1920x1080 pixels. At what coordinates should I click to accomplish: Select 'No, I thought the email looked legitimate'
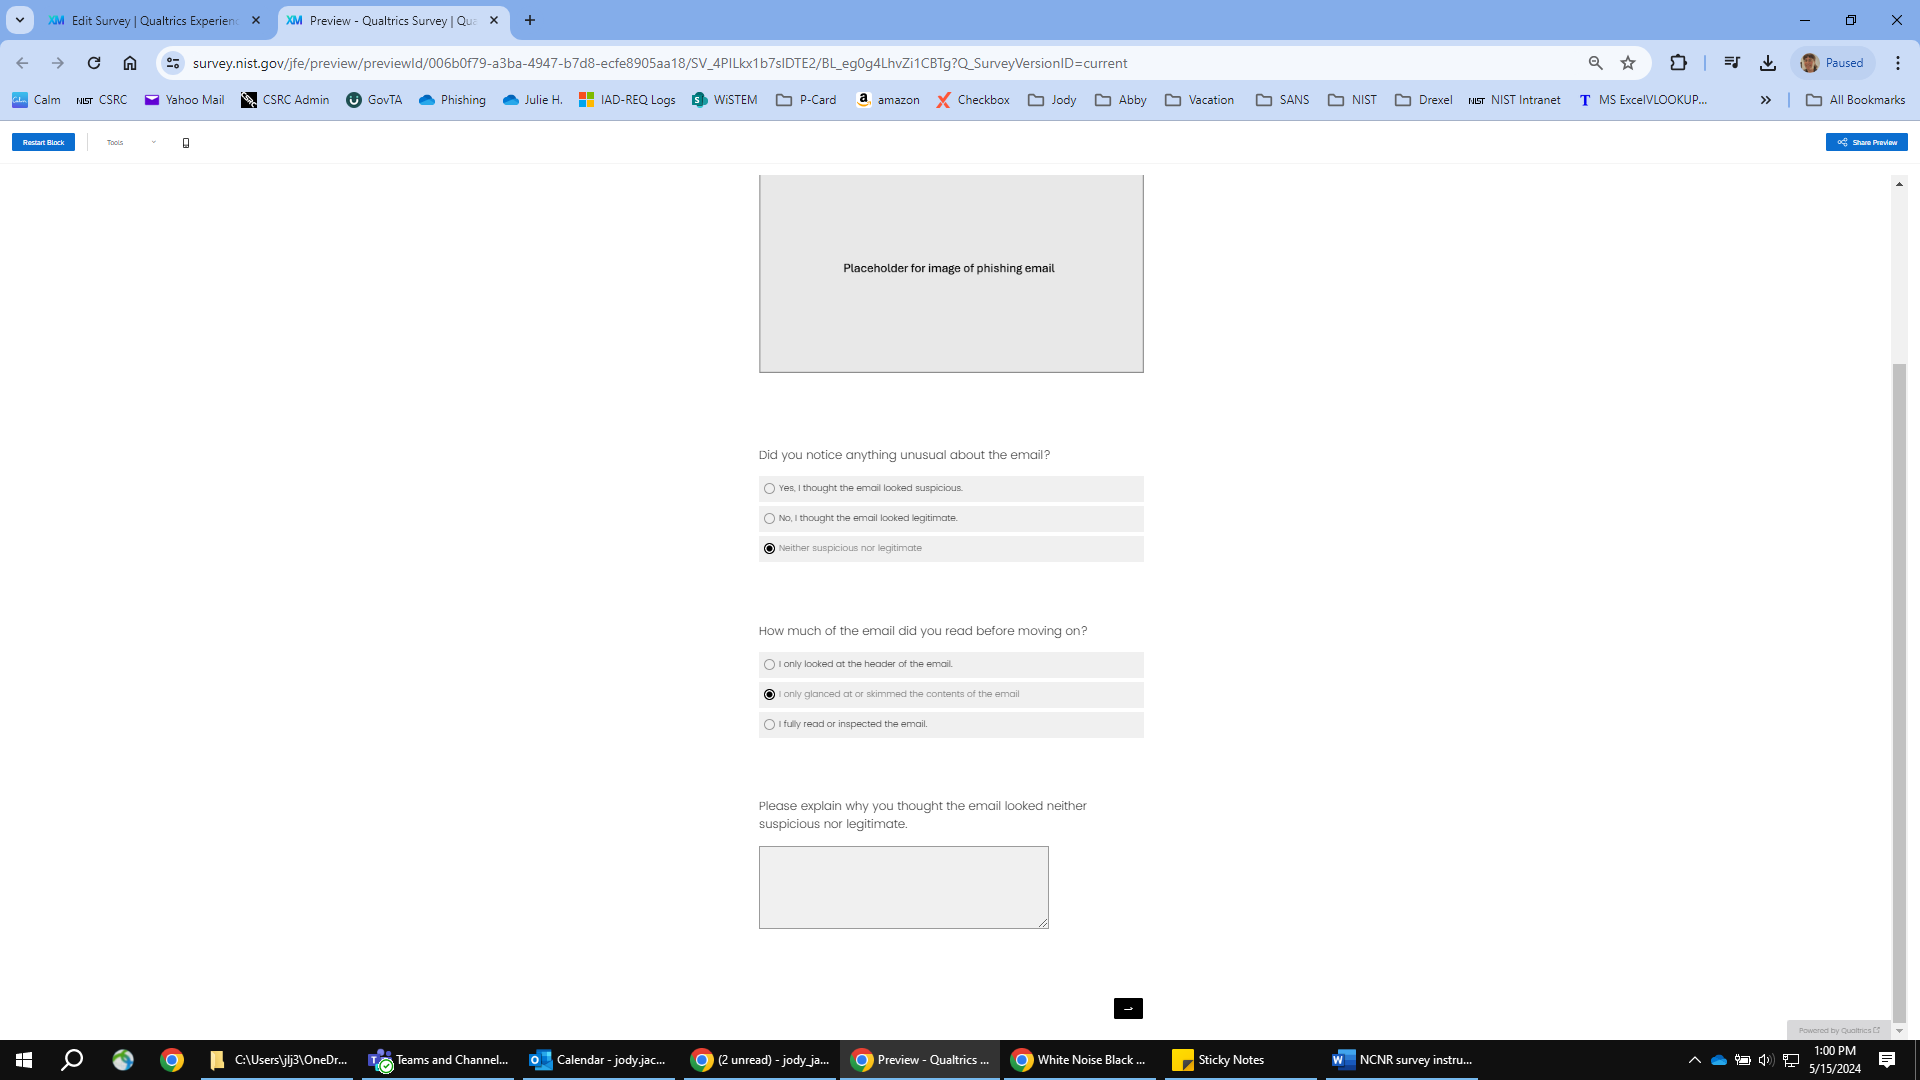769,519
